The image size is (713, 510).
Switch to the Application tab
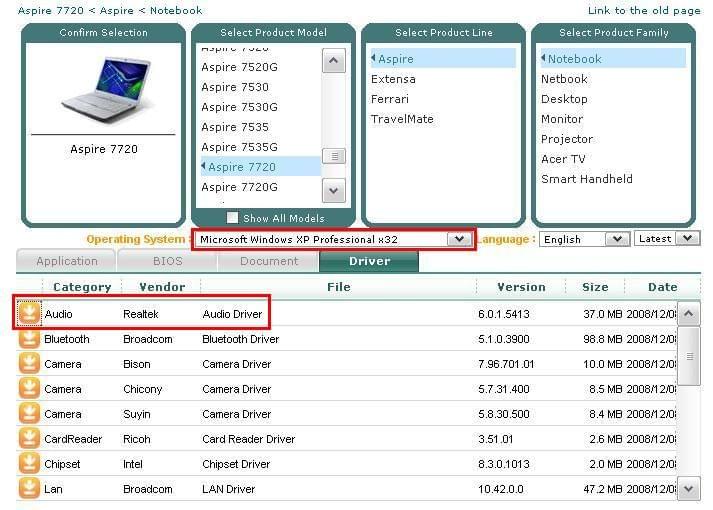pyautogui.click(x=67, y=261)
